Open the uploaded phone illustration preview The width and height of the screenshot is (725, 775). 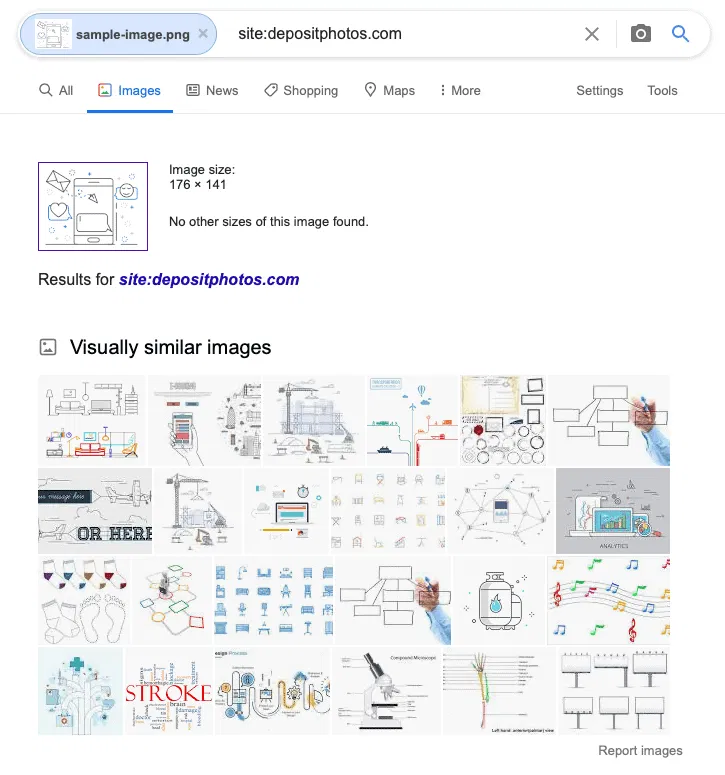pyautogui.click(x=93, y=207)
